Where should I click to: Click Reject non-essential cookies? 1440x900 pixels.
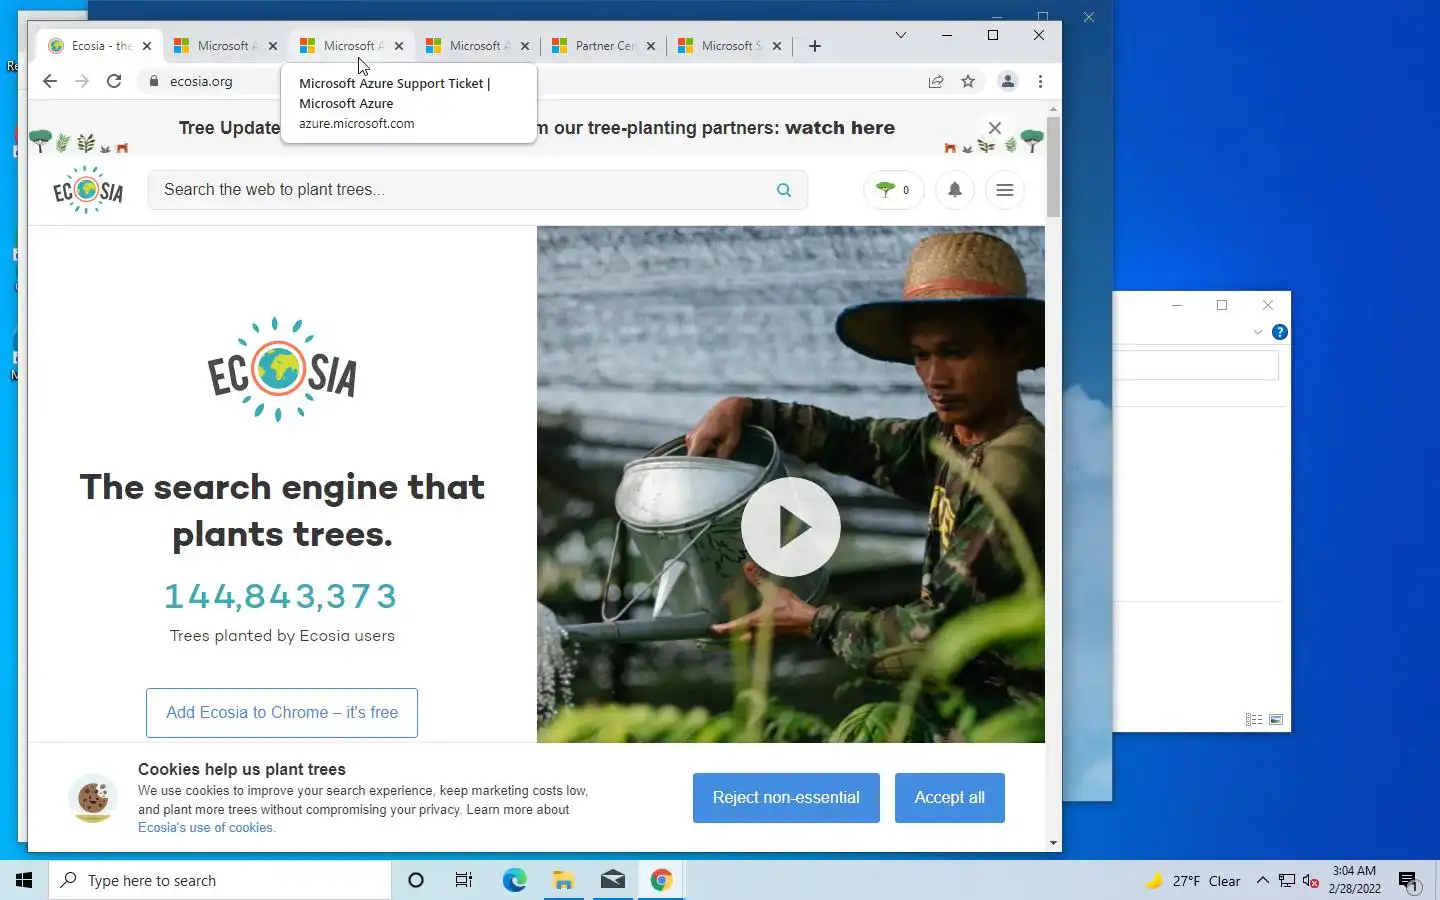pyautogui.click(x=786, y=798)
